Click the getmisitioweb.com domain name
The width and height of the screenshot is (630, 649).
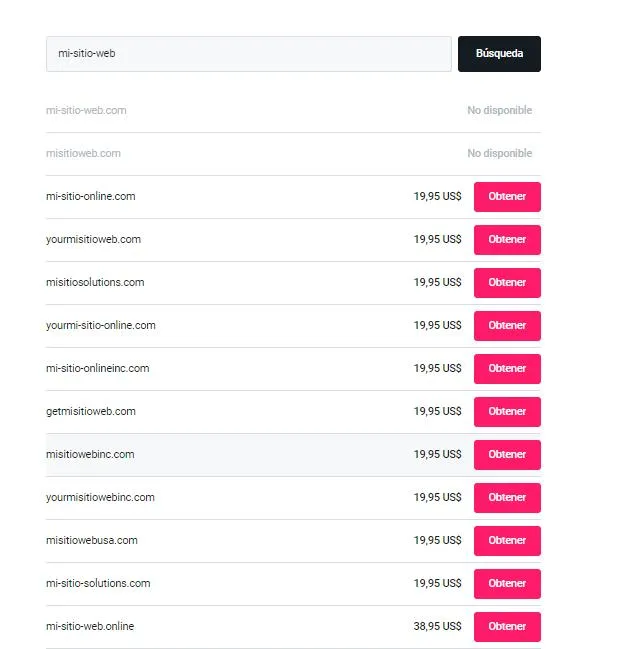pyautogui.click(x=90, y=412)
